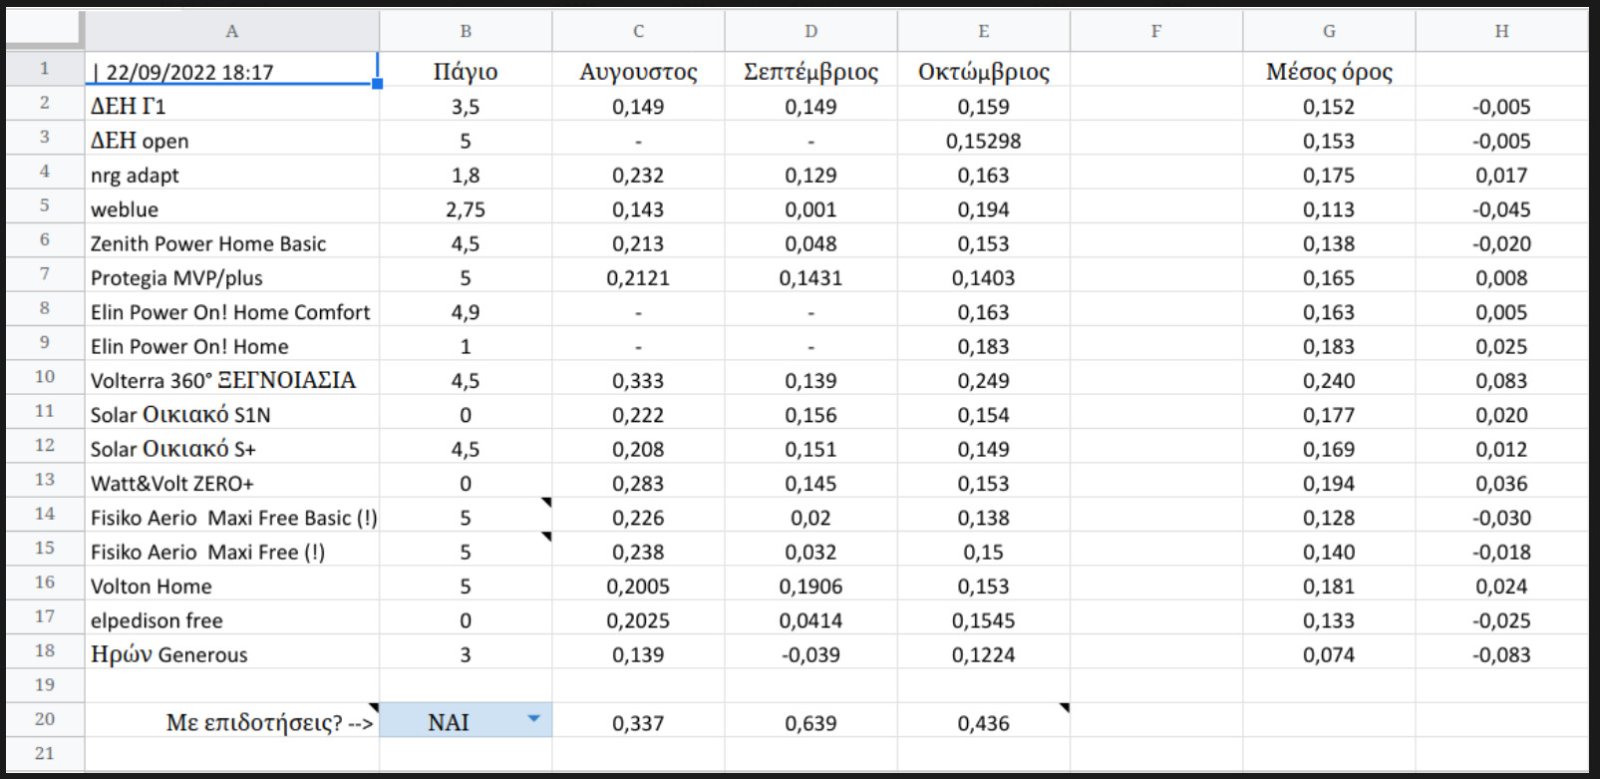Select Volterra 360° ΞΕΓΝΟΙΑΣΙΑ cell
Image resolution: width=1600 pixels, height=779 pixels.
point(232,379)
